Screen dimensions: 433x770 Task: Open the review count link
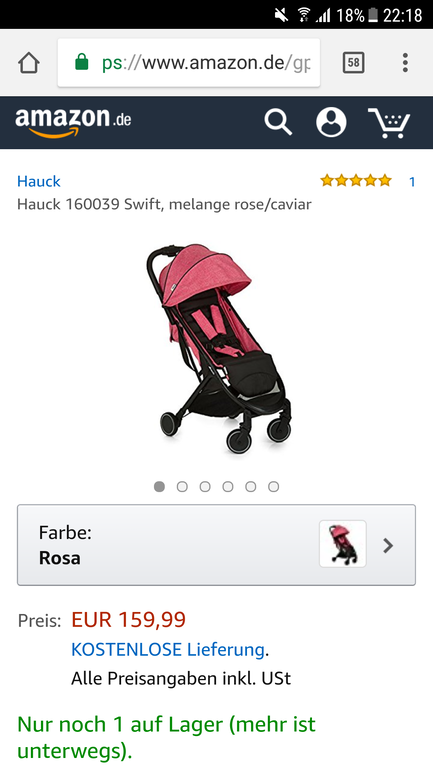pos(412,182)
